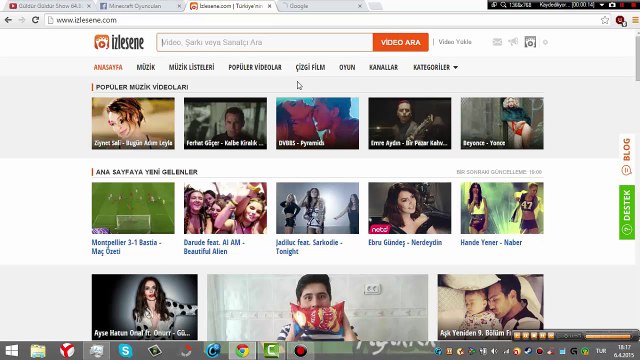
Task: Open ÇİZGİ FİLM menu item
Action: (x=310, y=67)
